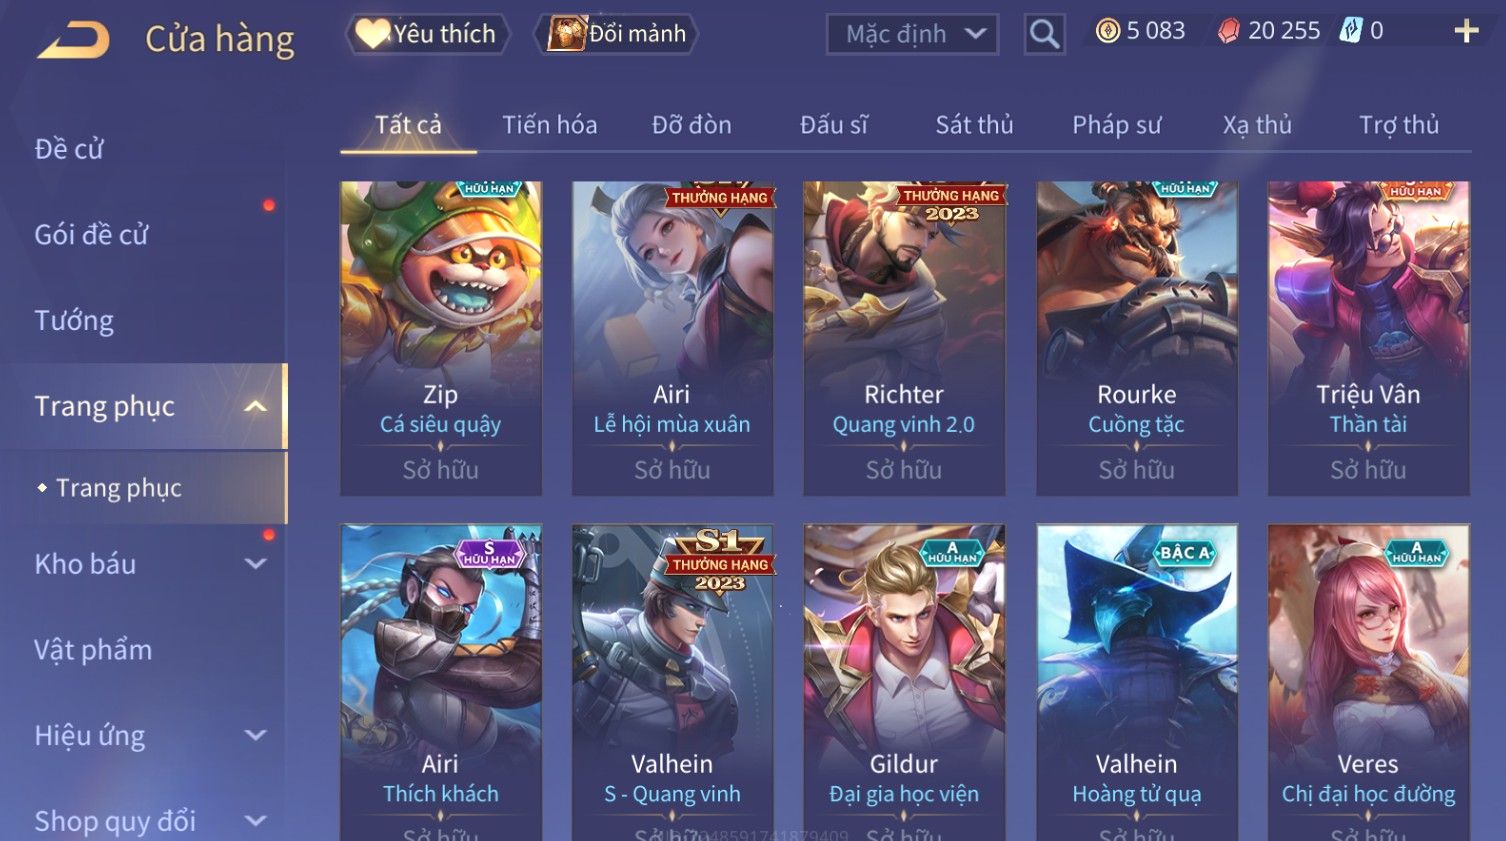Open Đổi mảnh chest exchange
The width and height of the screenshot is (1506, 841).
coord(616,34)
